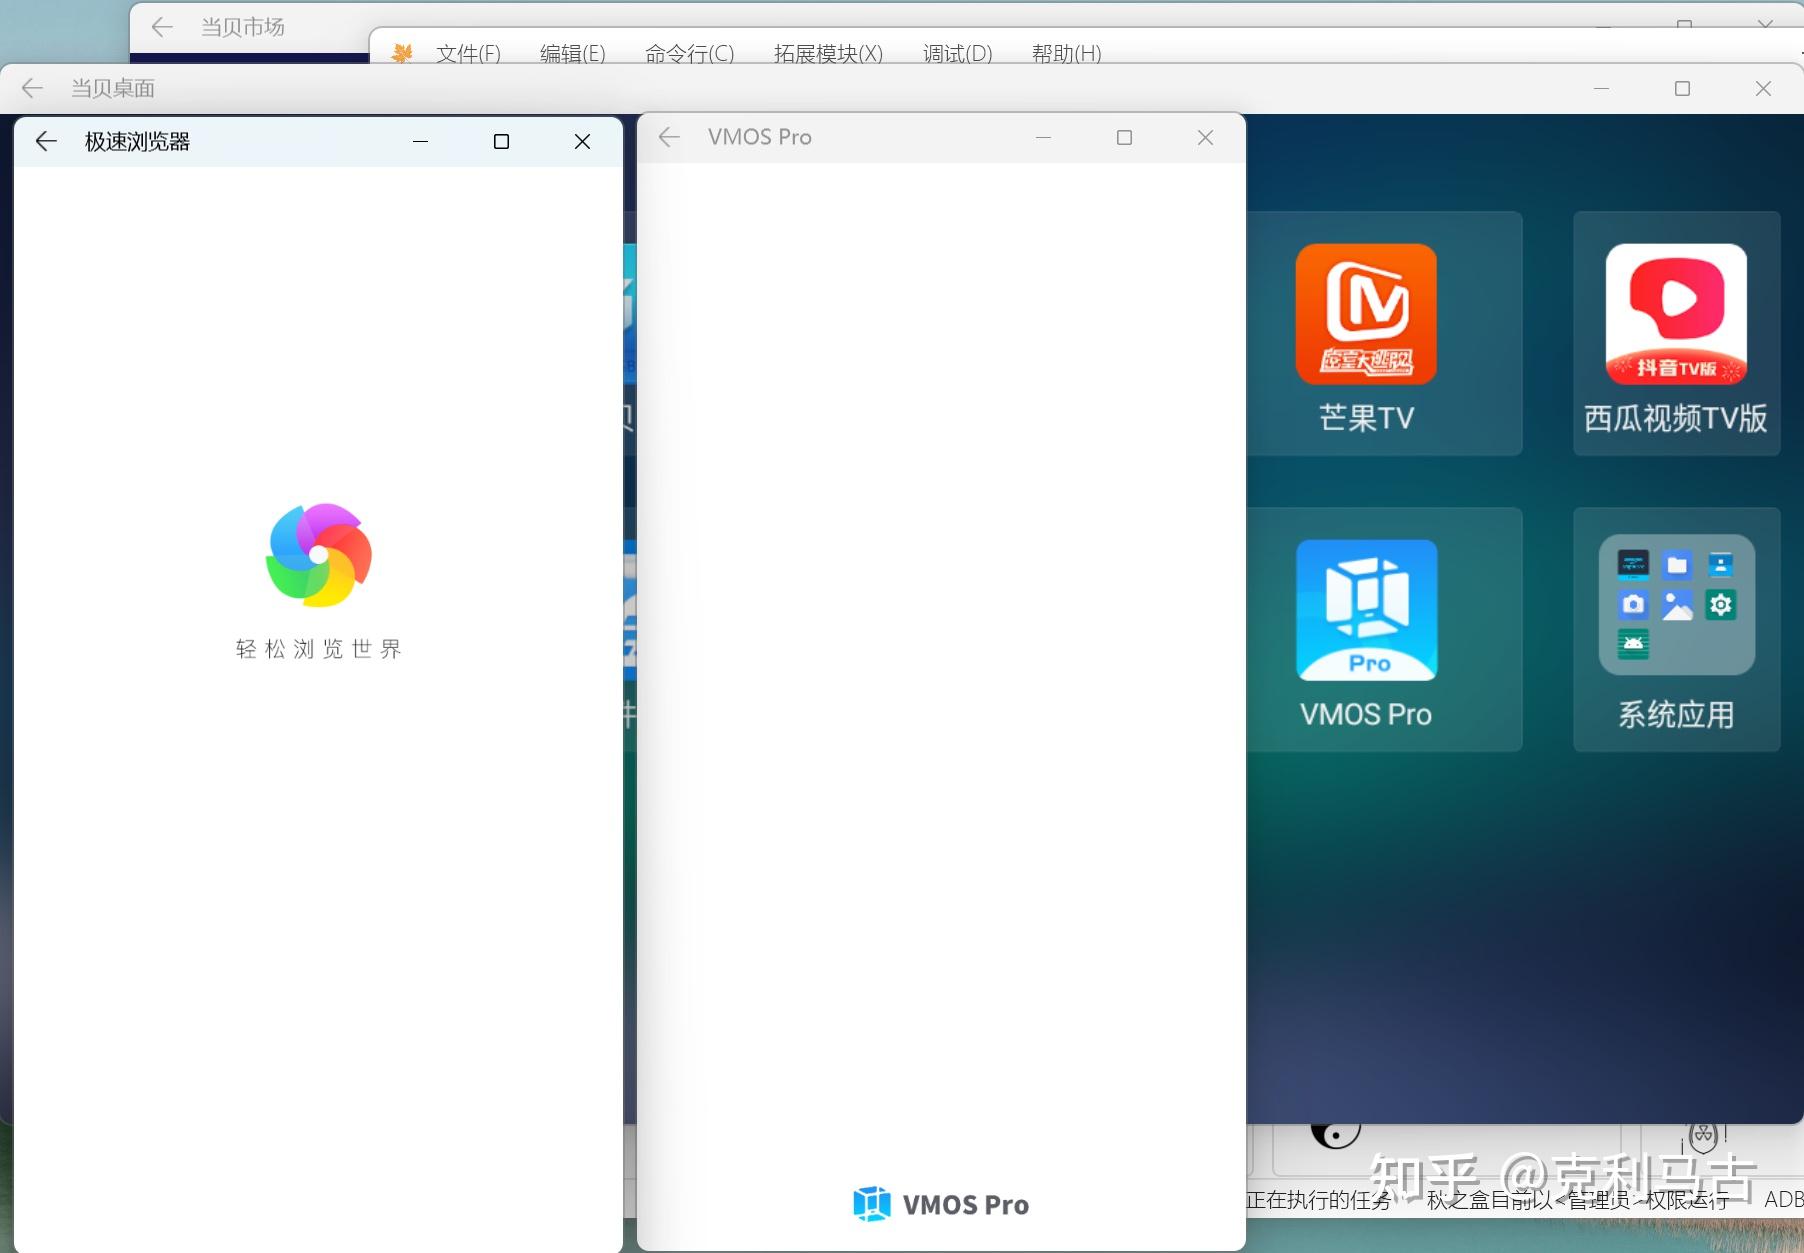Maximize the VMOS Pro window

pos(1124,137)
